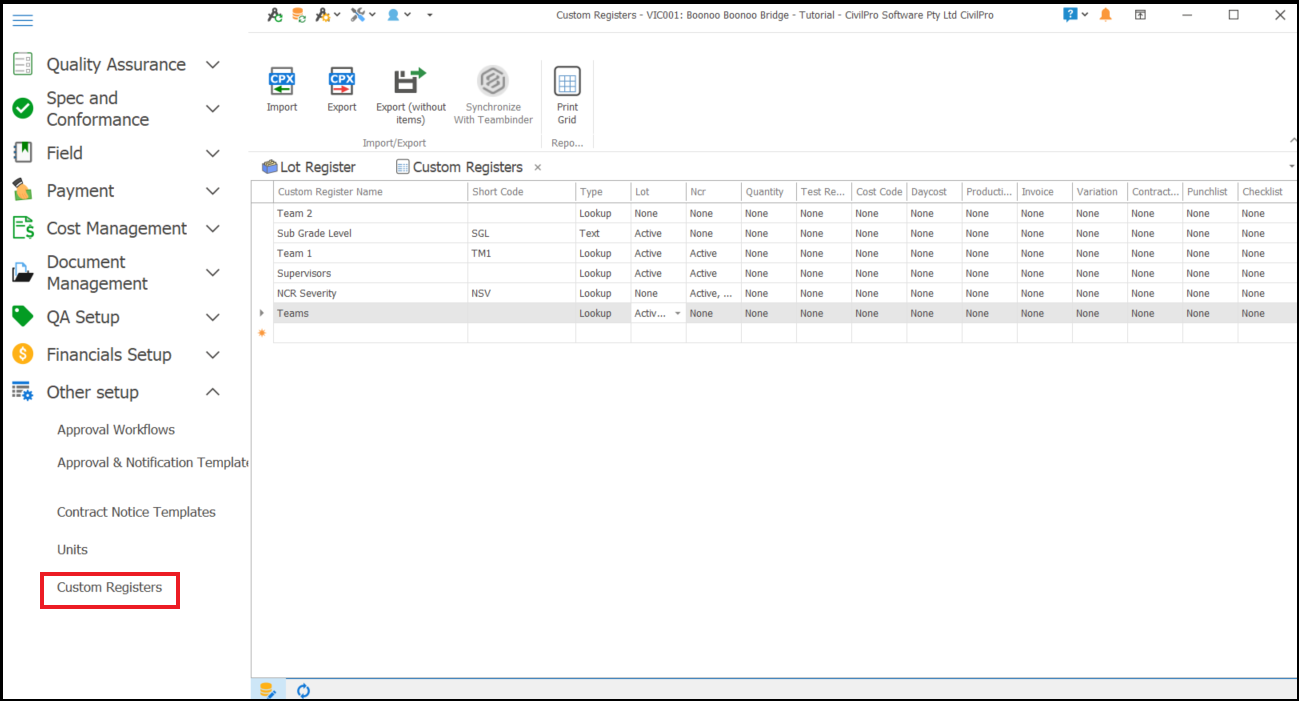Click the empty new row name cell

(370, 333)
